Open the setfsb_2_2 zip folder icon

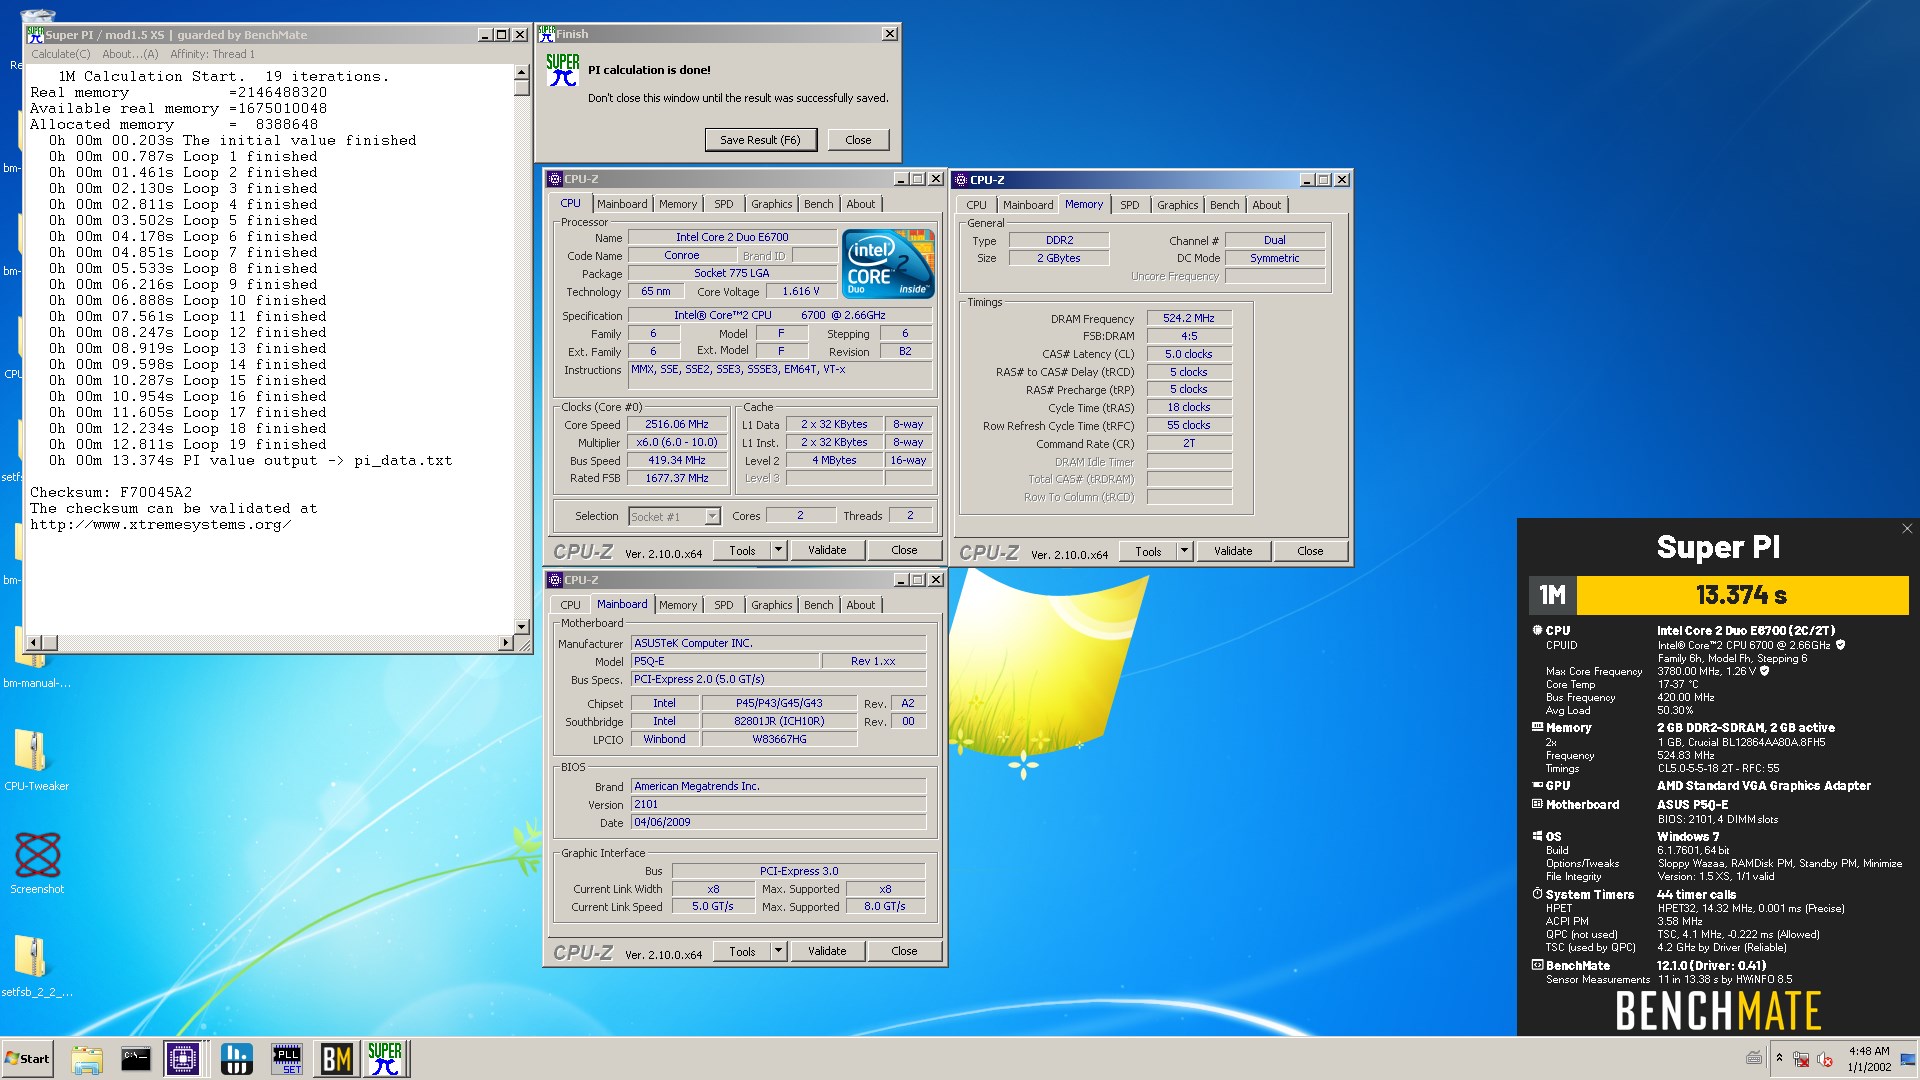[36, 966]
